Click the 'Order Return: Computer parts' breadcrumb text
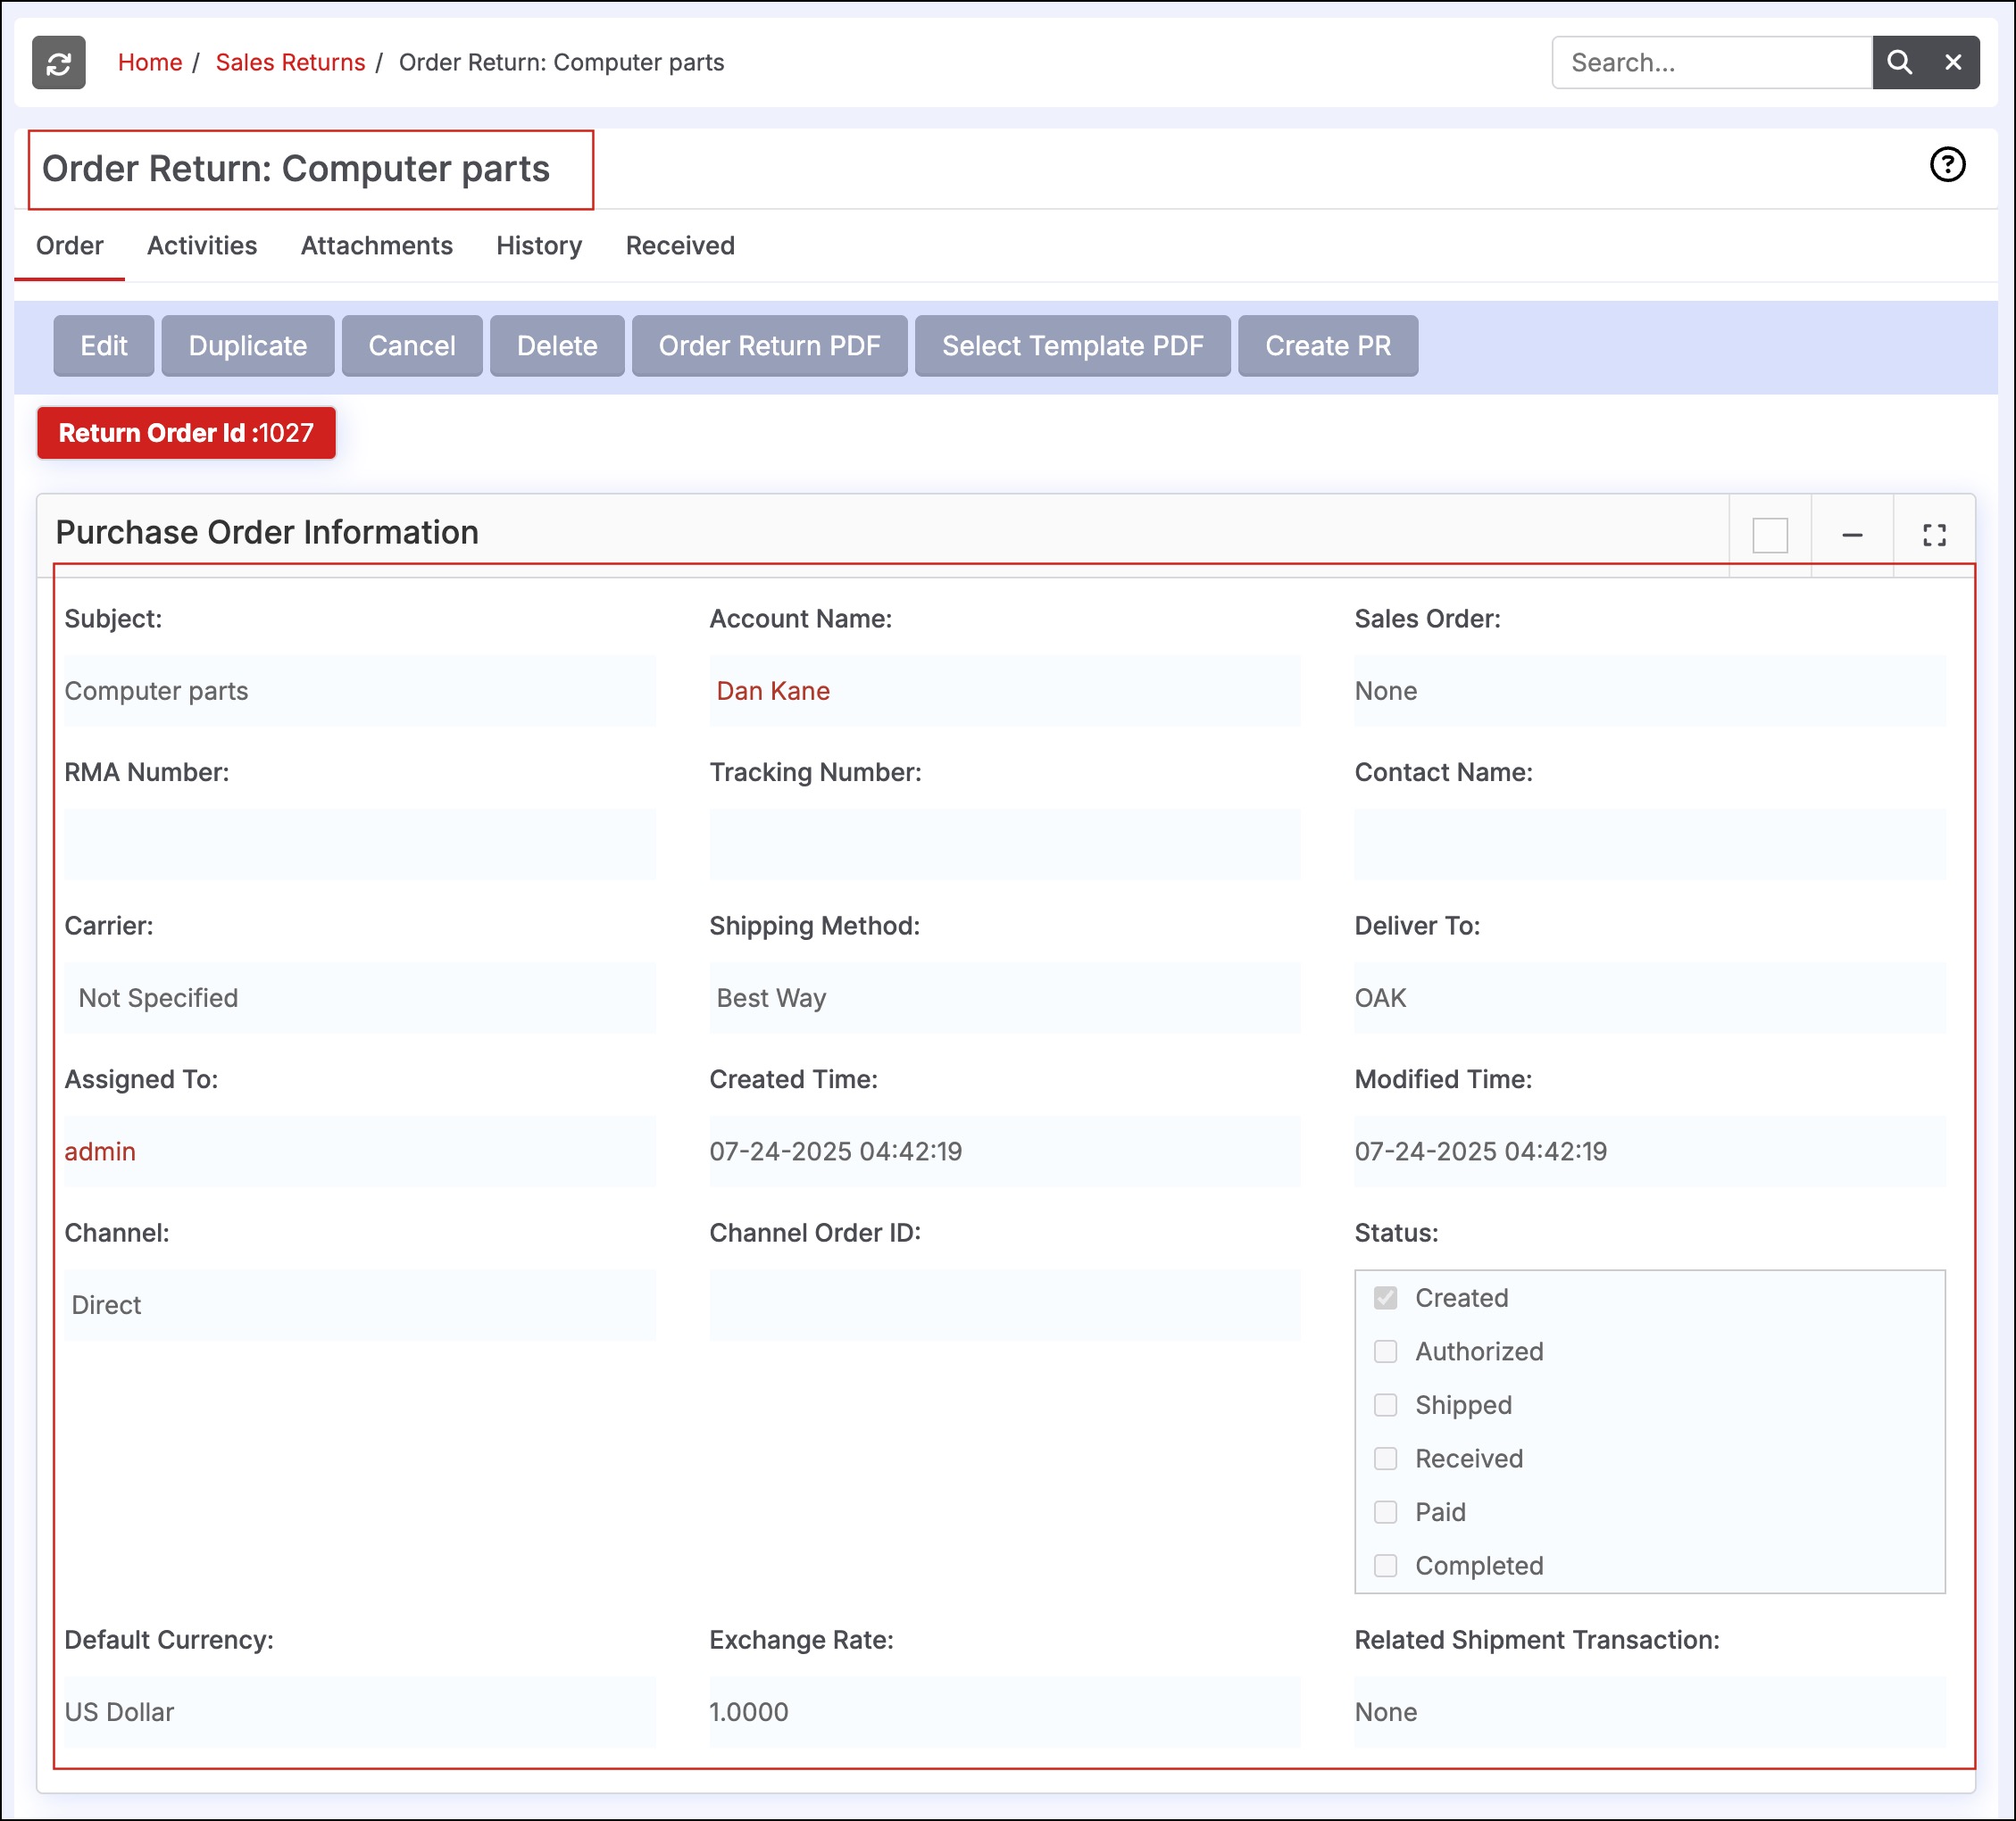Viewport: 2016px width, 1821px height. (562, 63)
